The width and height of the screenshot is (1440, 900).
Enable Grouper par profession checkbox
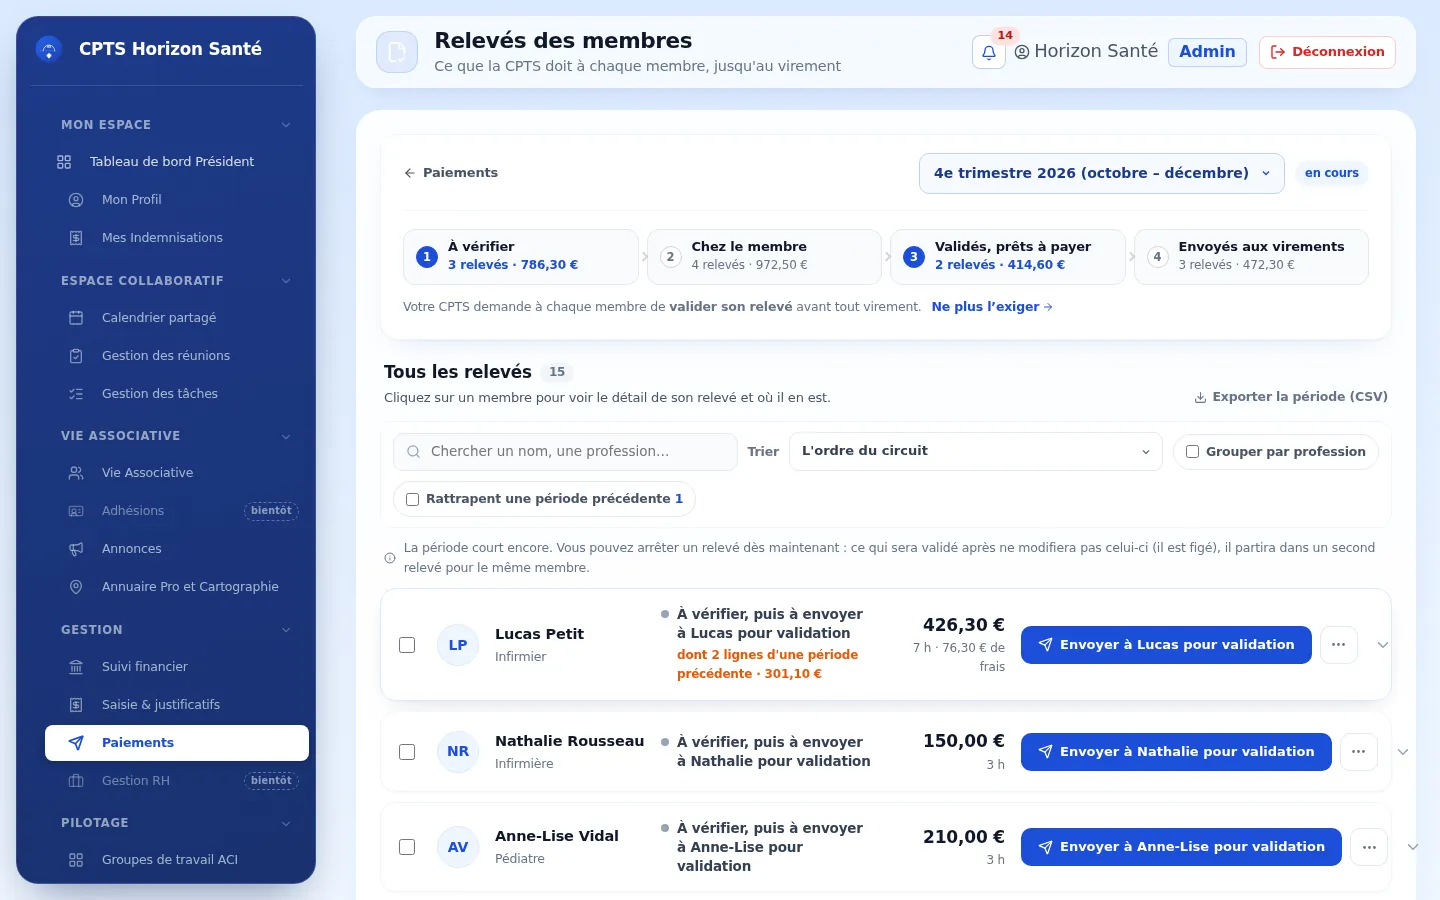[1192, 452]
